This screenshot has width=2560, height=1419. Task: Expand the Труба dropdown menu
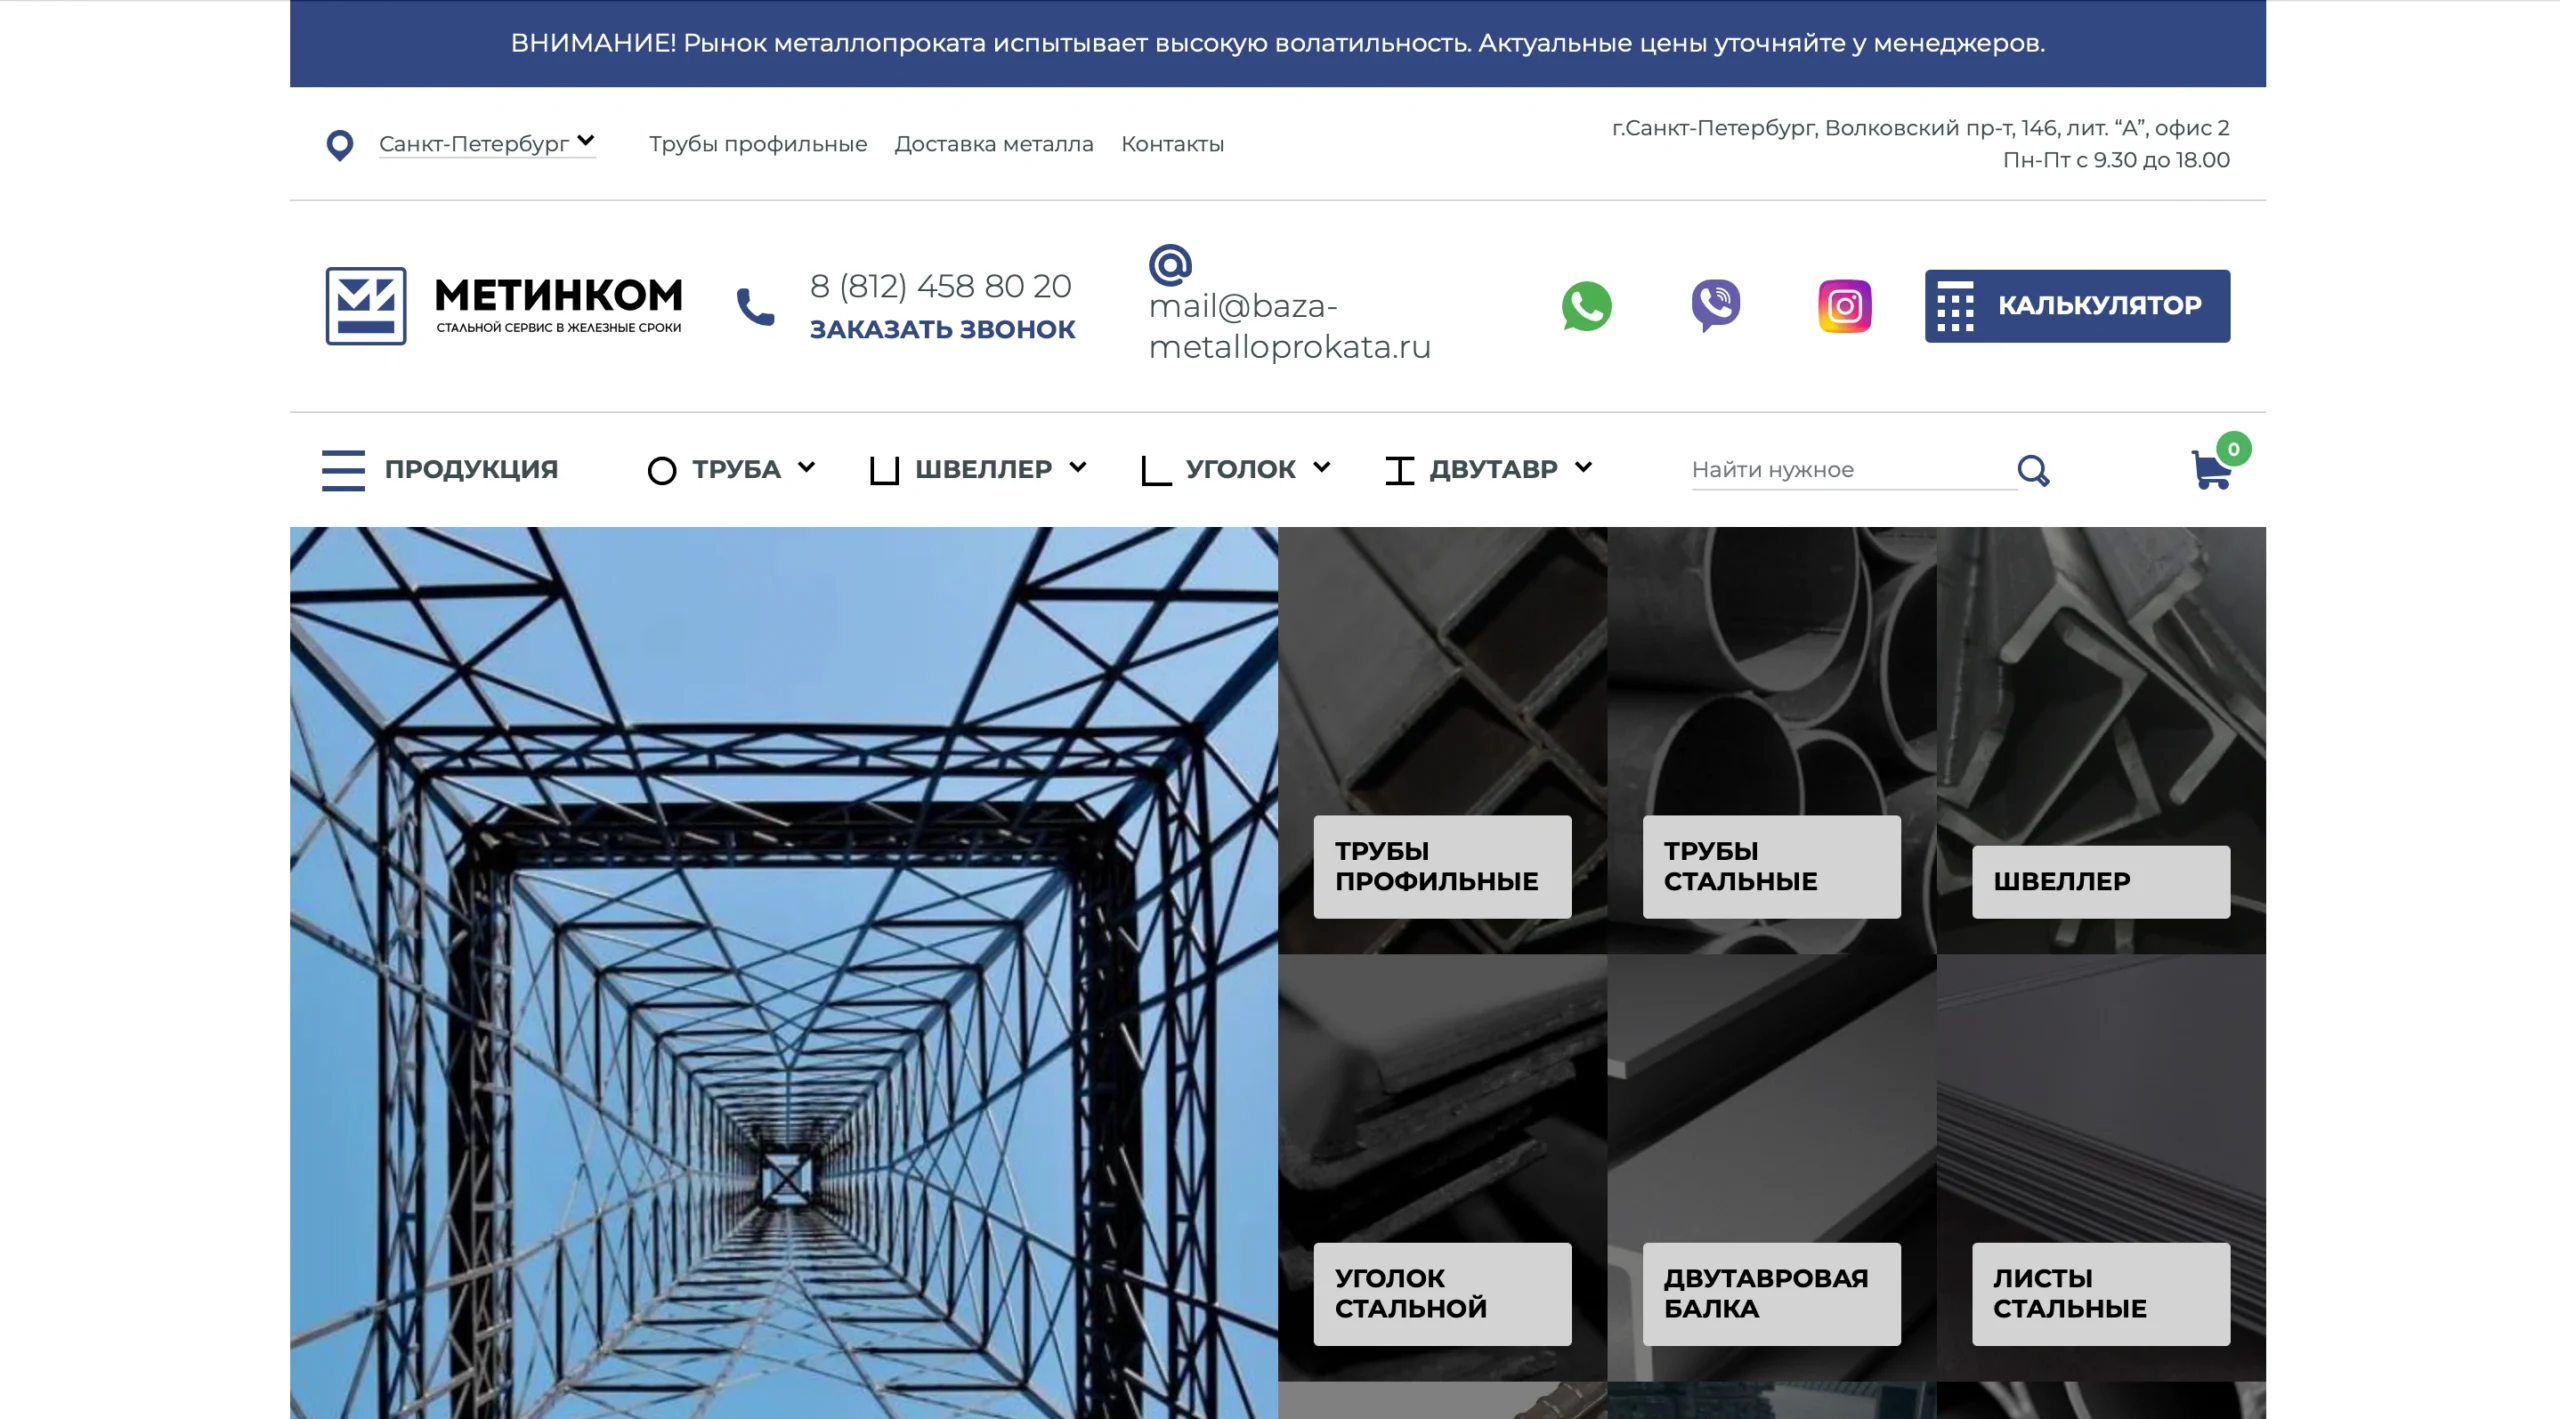pos(733,469)
